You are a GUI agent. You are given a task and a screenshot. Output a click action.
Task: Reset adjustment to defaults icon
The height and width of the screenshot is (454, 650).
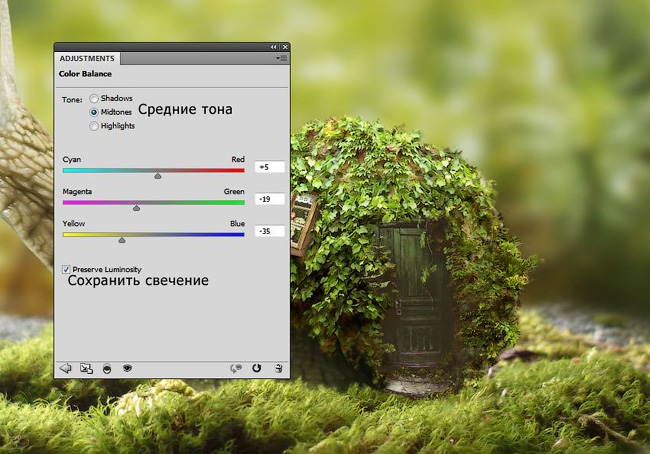tap(257, 368)
